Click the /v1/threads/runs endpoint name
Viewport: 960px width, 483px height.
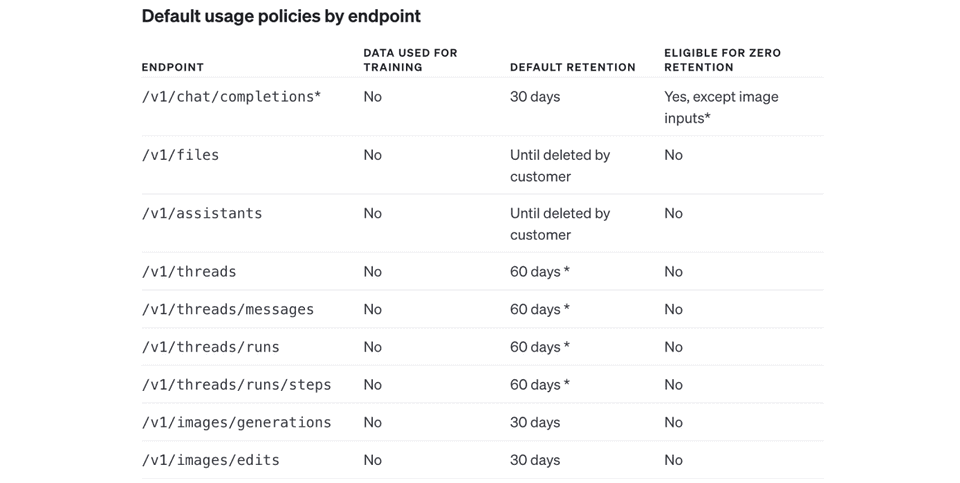[210, 347]
